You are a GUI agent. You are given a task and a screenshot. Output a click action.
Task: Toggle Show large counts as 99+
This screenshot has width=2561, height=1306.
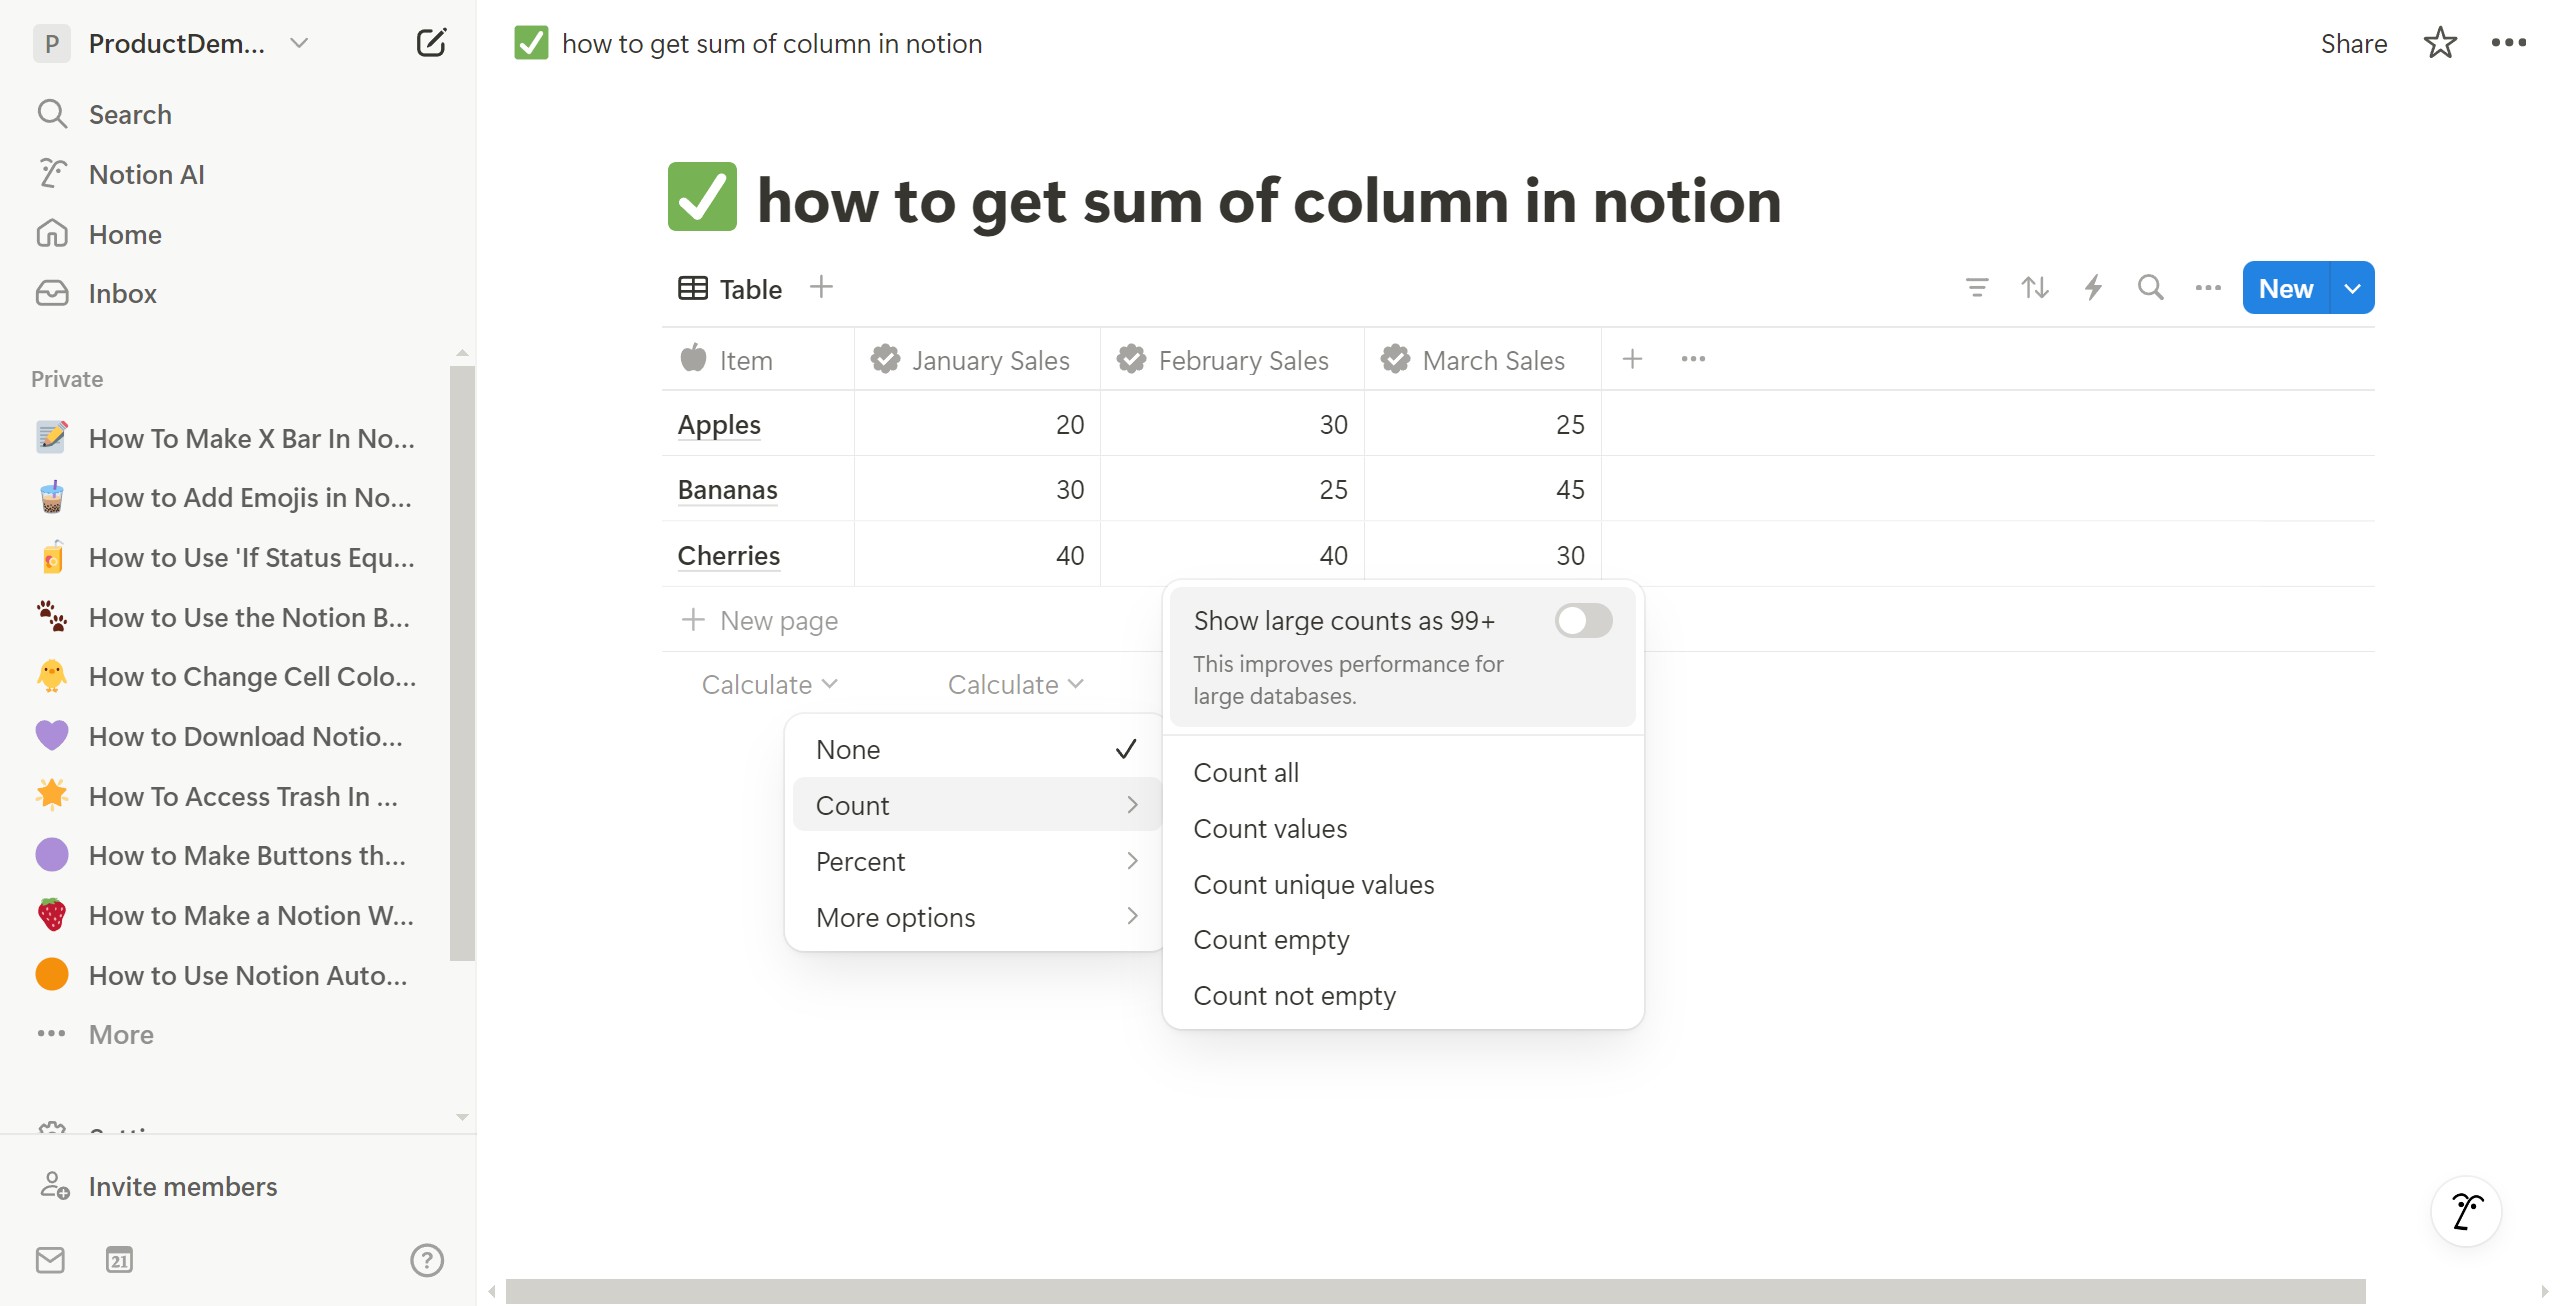[x=1583, y=620]
